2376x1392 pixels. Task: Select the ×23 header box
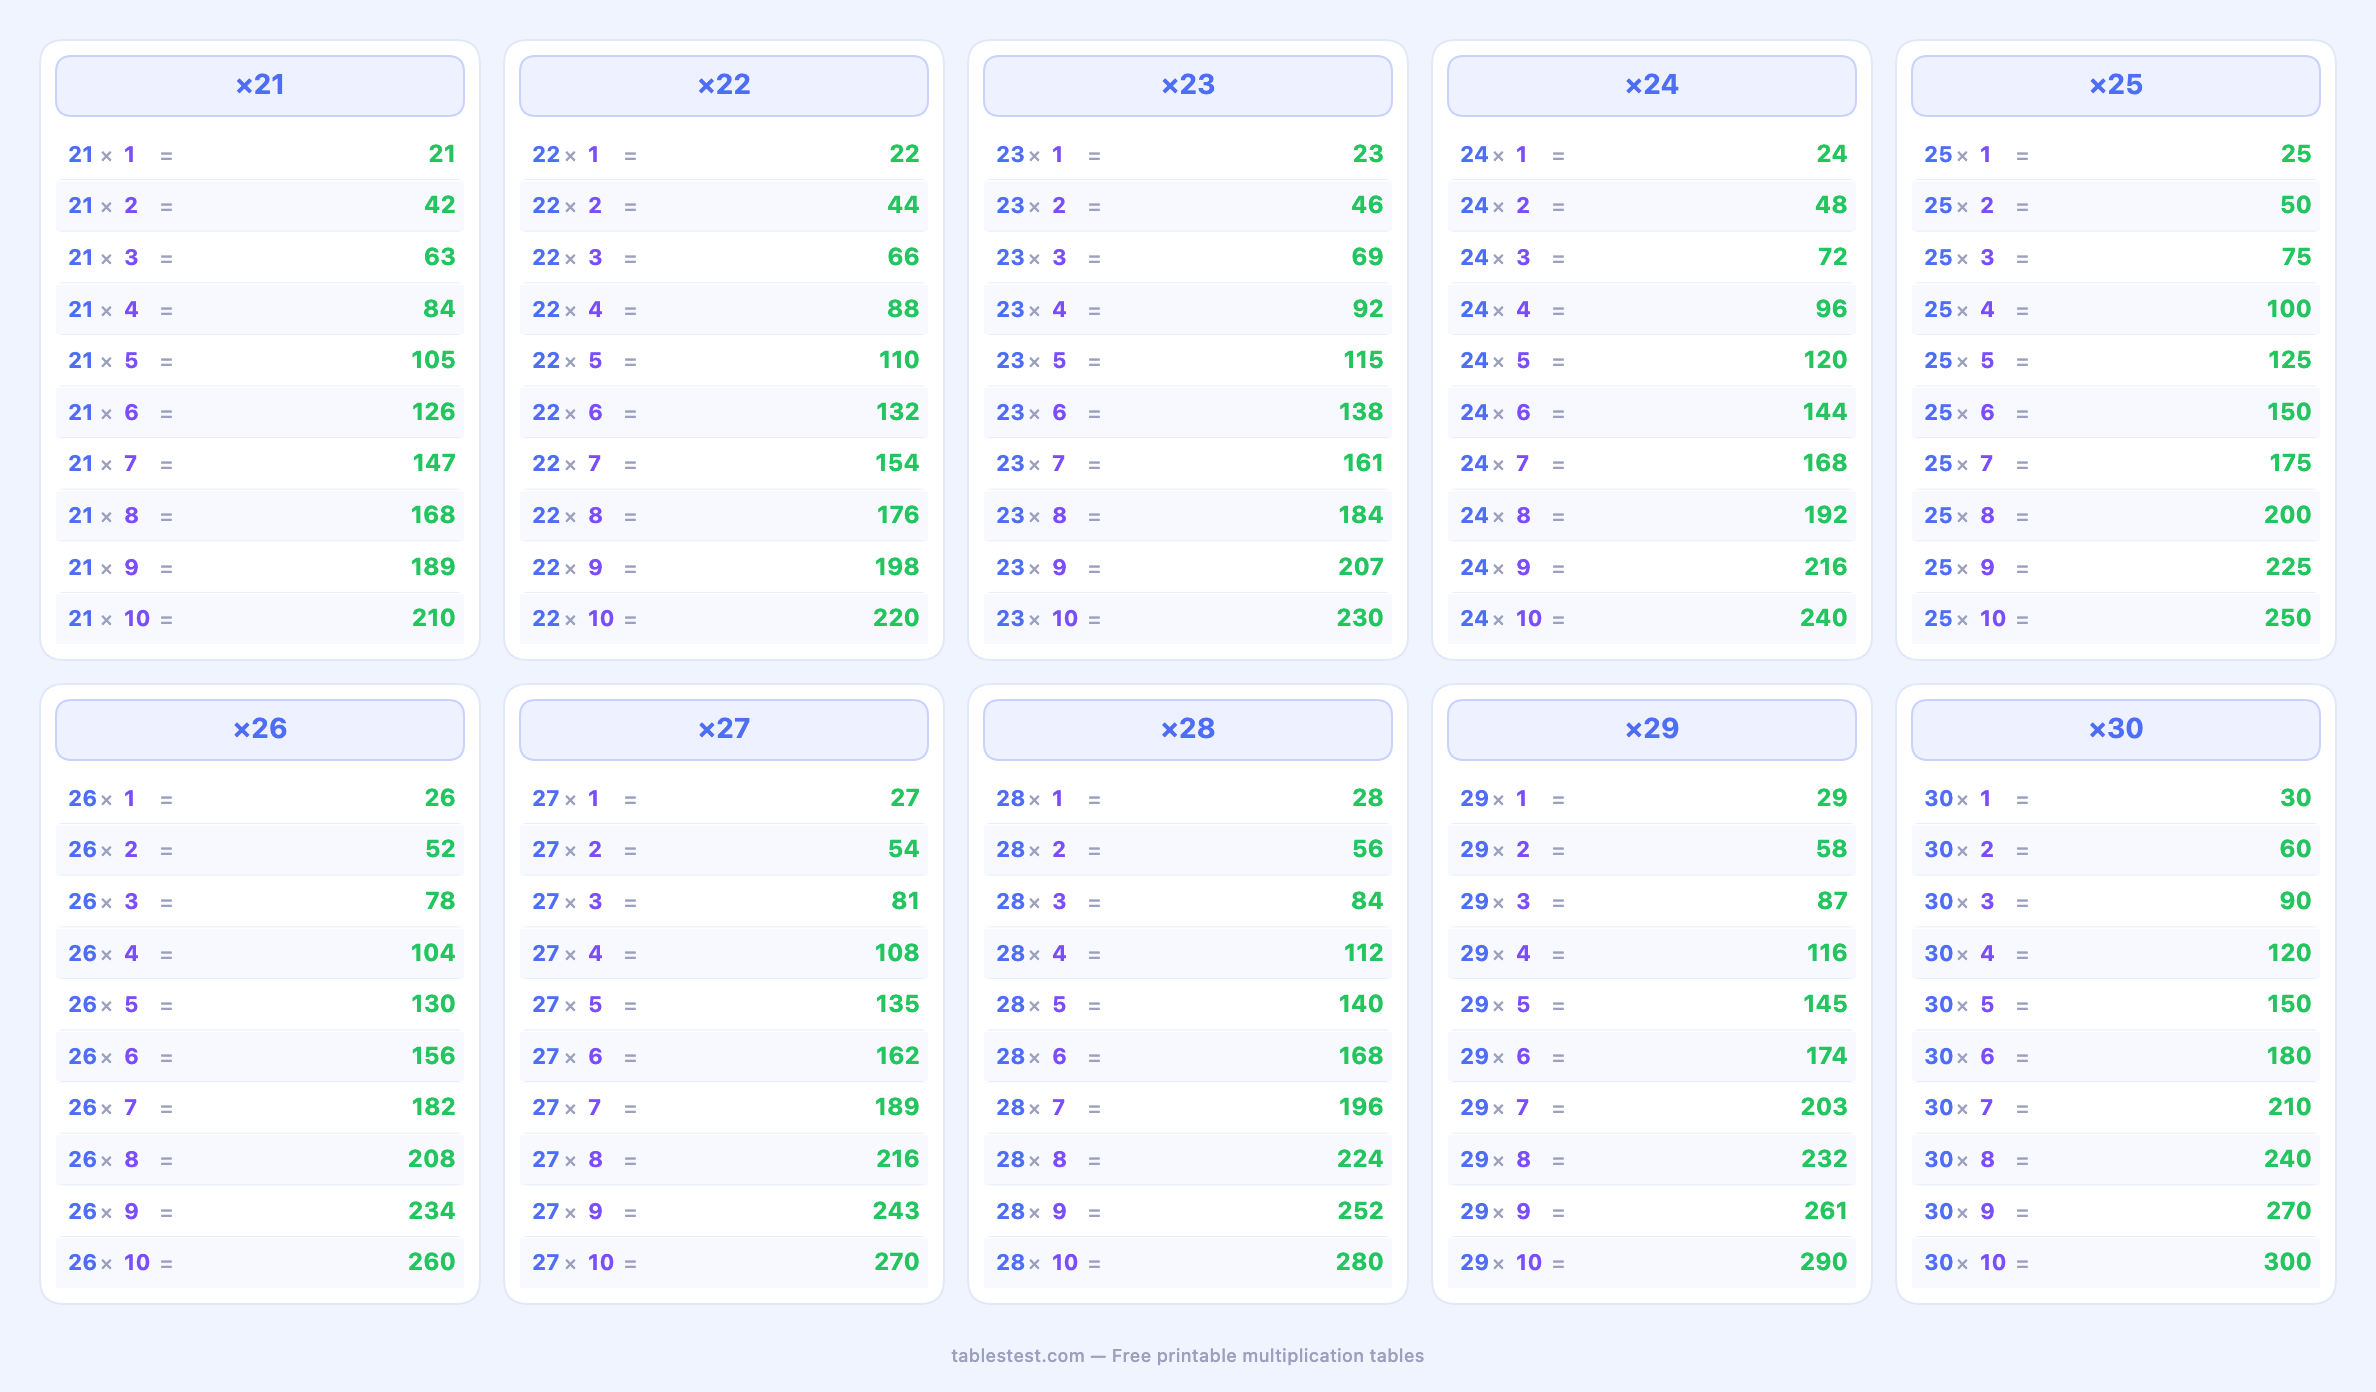[x=1187, y=85]
